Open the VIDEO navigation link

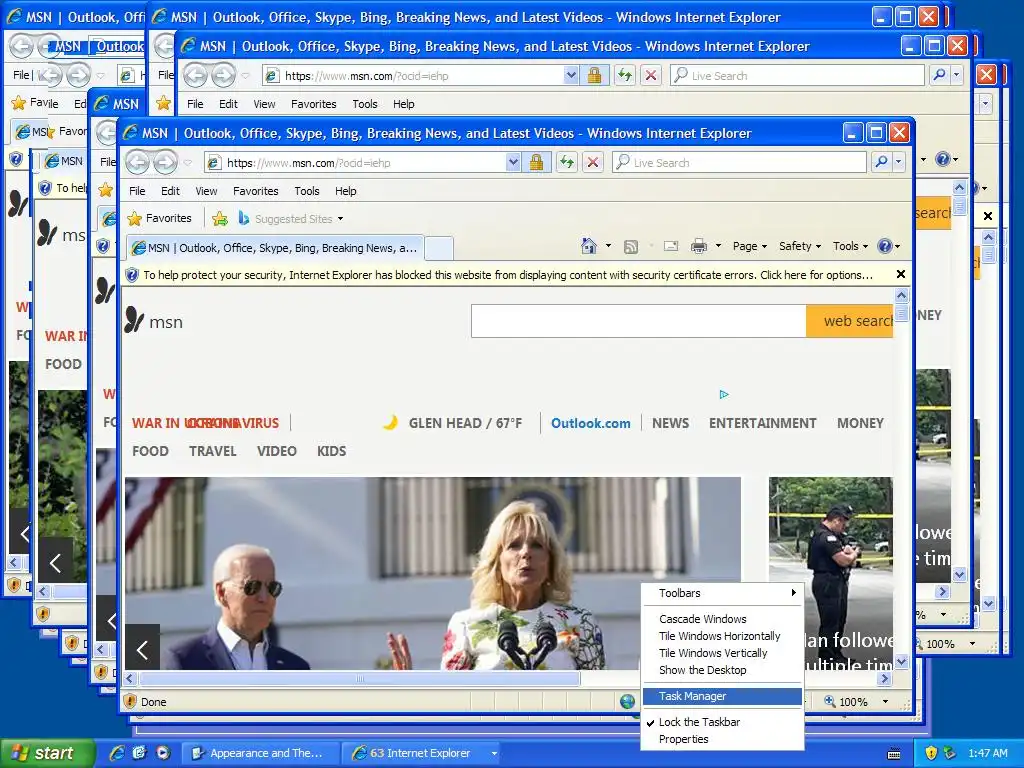[x=276, y=451]
